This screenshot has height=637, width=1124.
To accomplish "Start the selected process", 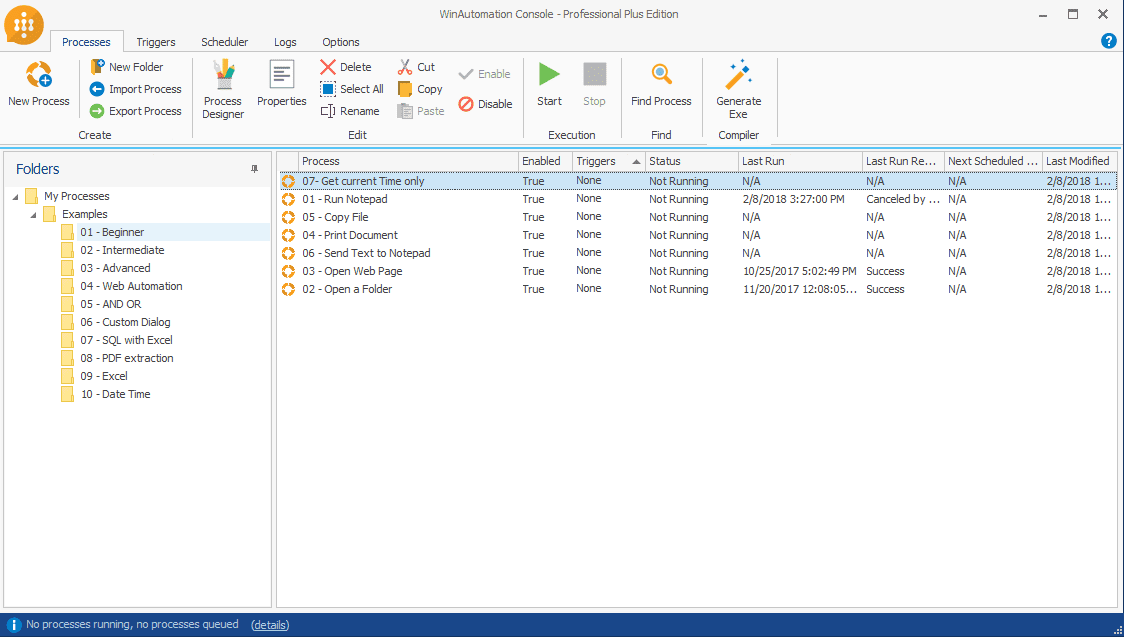I will coord(549,85).
